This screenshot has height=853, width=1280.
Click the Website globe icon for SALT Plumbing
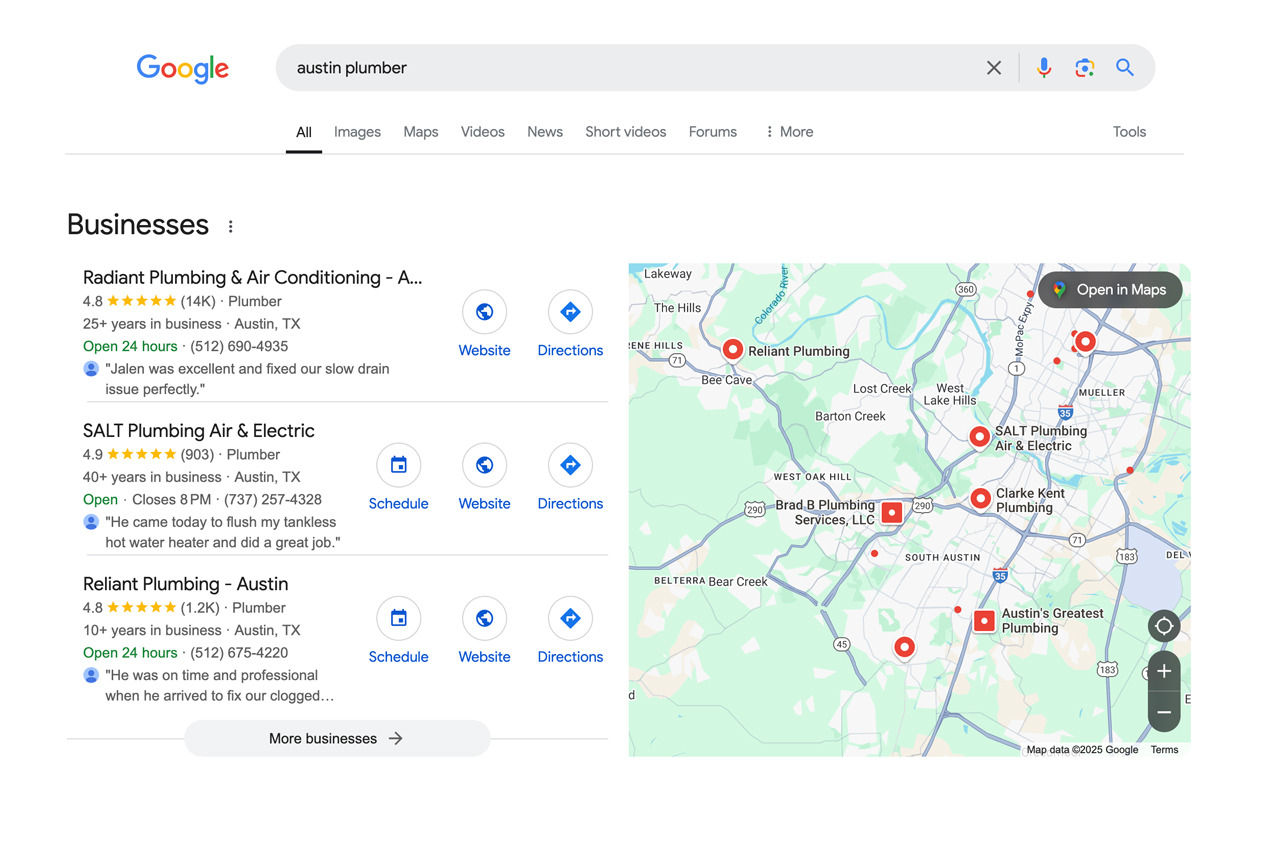pyautogui.click(x=484, y=465)
